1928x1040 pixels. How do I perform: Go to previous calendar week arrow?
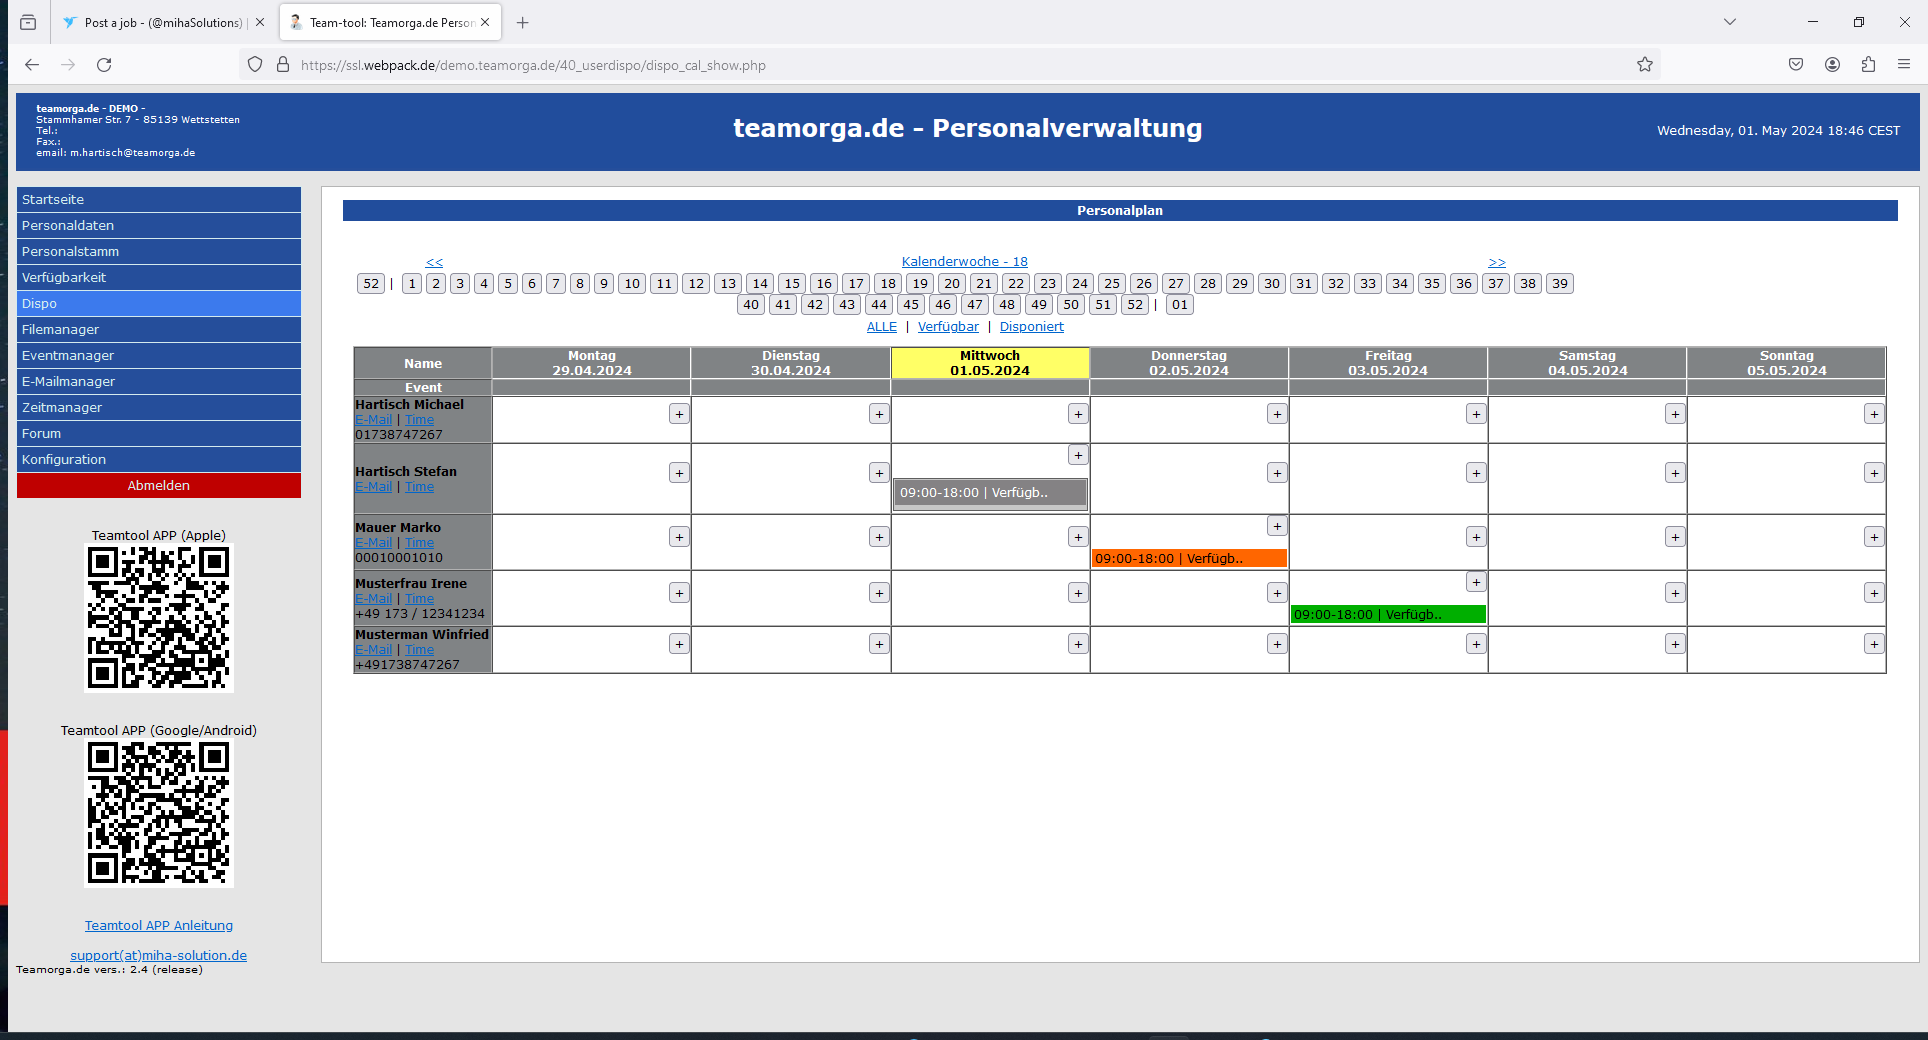pyautogui.click(x=434, y=262)
